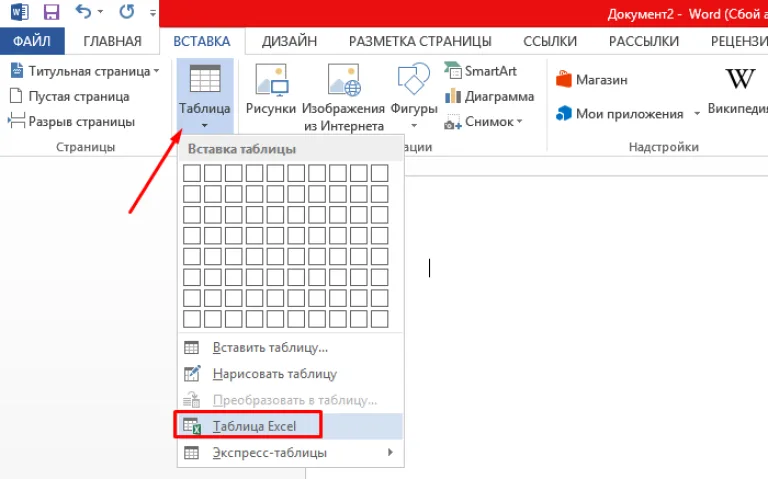Image resolution: width=768 pixels, height=479 pixels.
Task: Insert pictures via Рисунки
Action: click(x=271, y=89)
